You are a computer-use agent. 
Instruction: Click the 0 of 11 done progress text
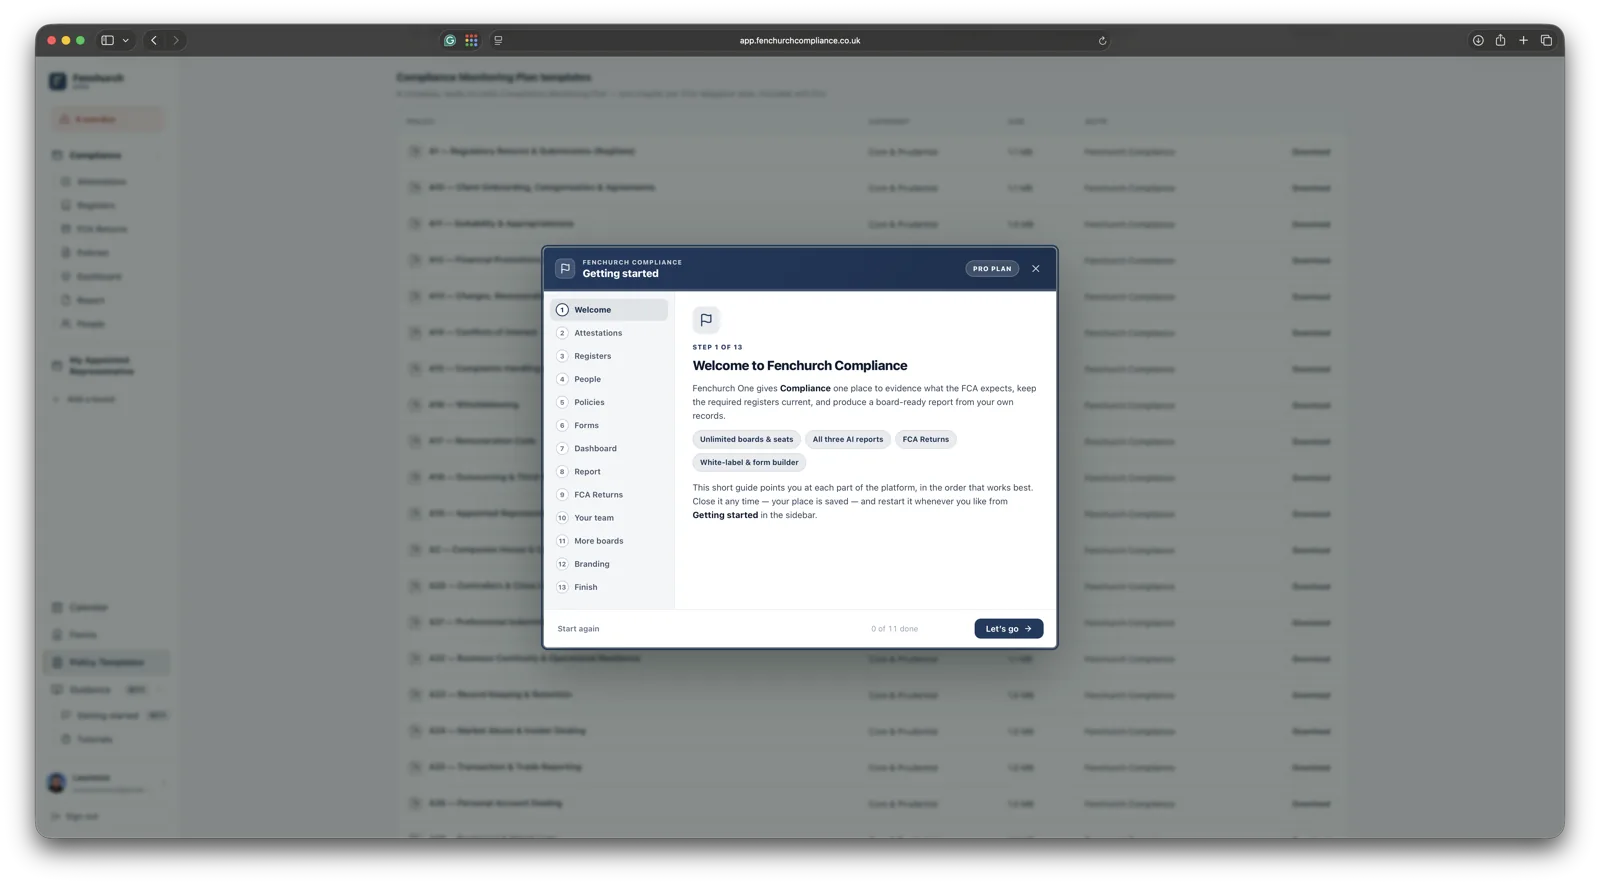click(894, 629)
